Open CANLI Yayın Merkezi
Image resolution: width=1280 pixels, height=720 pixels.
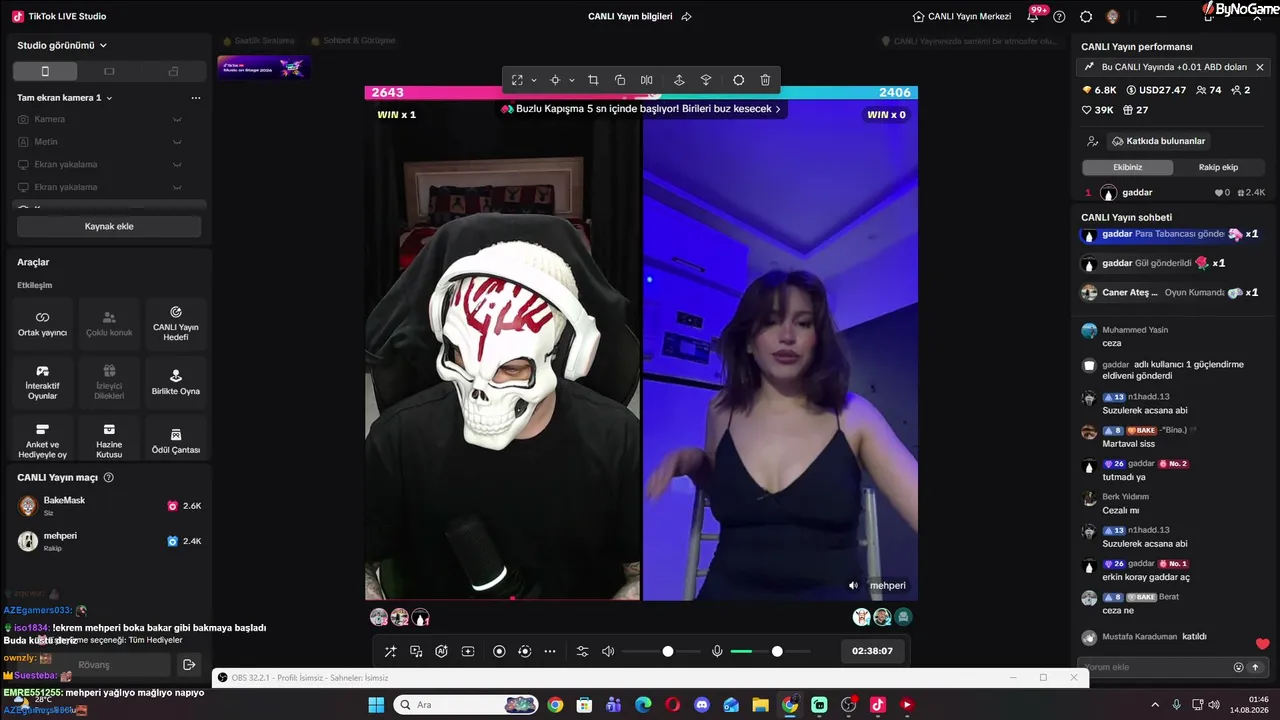pyautogui.click(x=962, y=16)
